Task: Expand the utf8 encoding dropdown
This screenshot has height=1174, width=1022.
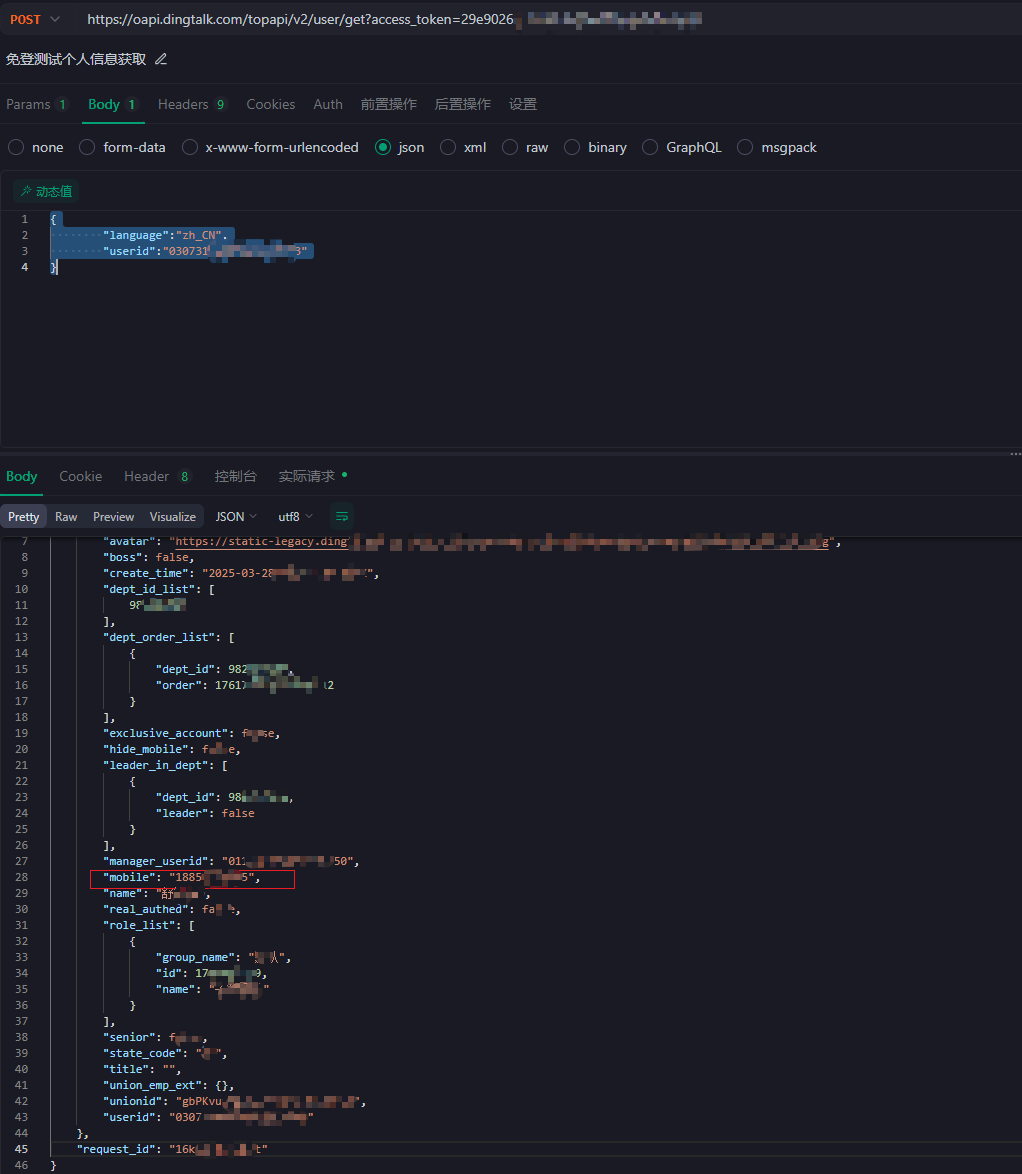Action: (296, 517)
